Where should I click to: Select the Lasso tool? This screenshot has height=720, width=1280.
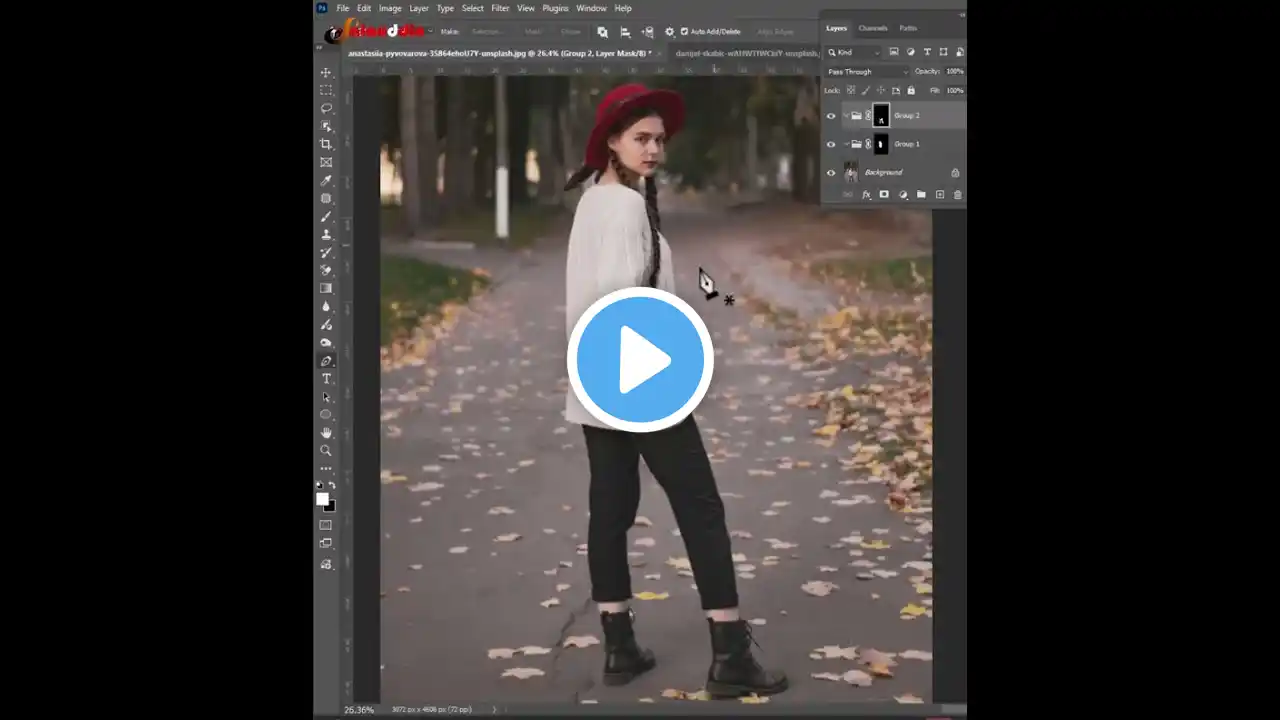pos(326,108)
